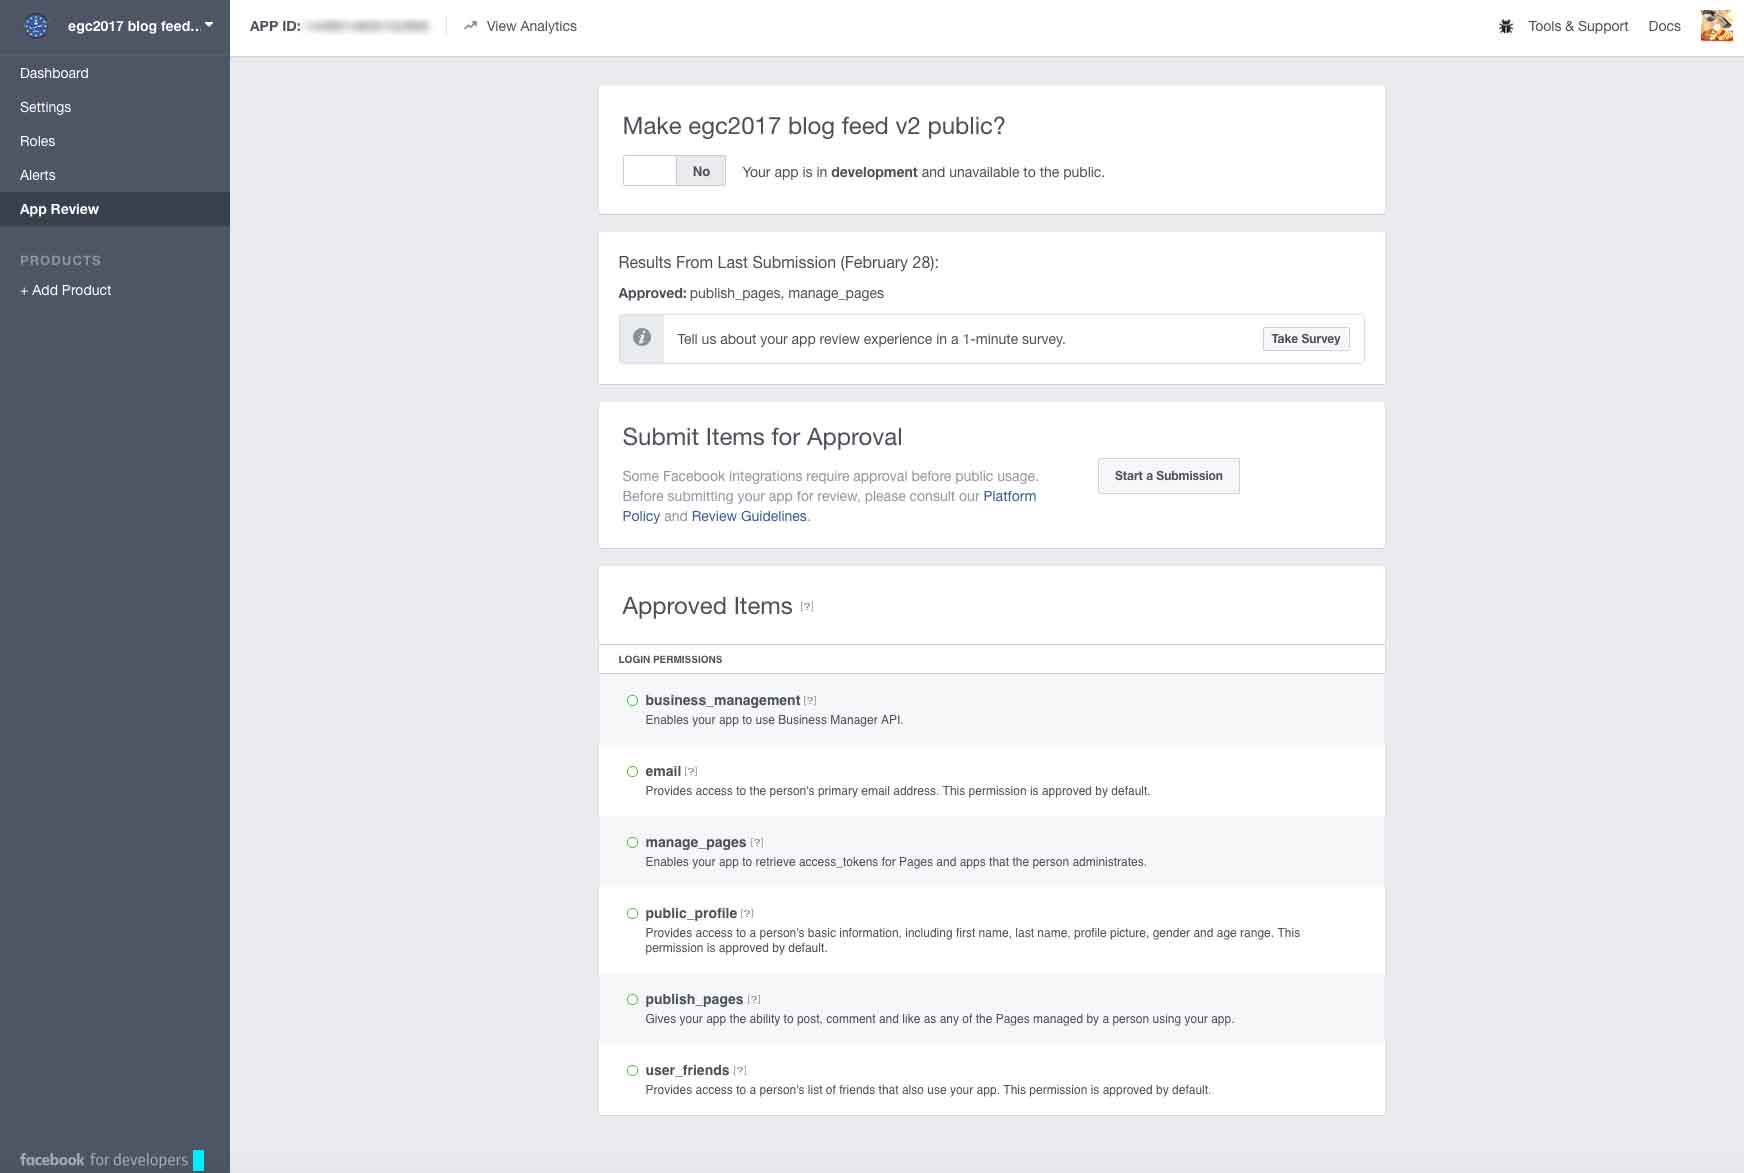The width and height of the screenshot is (1744, 1173).
Task: Click the 'Submit Items for Approval' heading
Action: click(762, 437)
